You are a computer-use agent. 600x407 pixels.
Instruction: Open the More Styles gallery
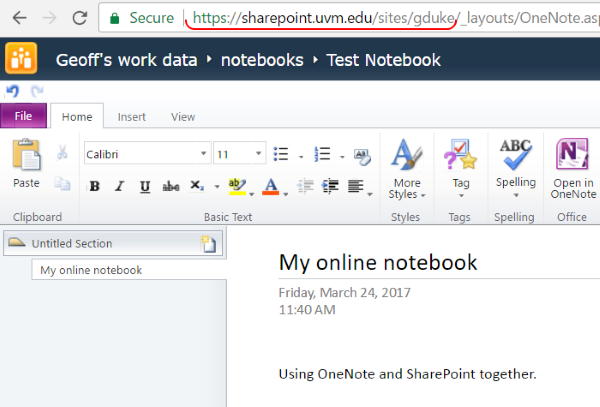[407, 169]
